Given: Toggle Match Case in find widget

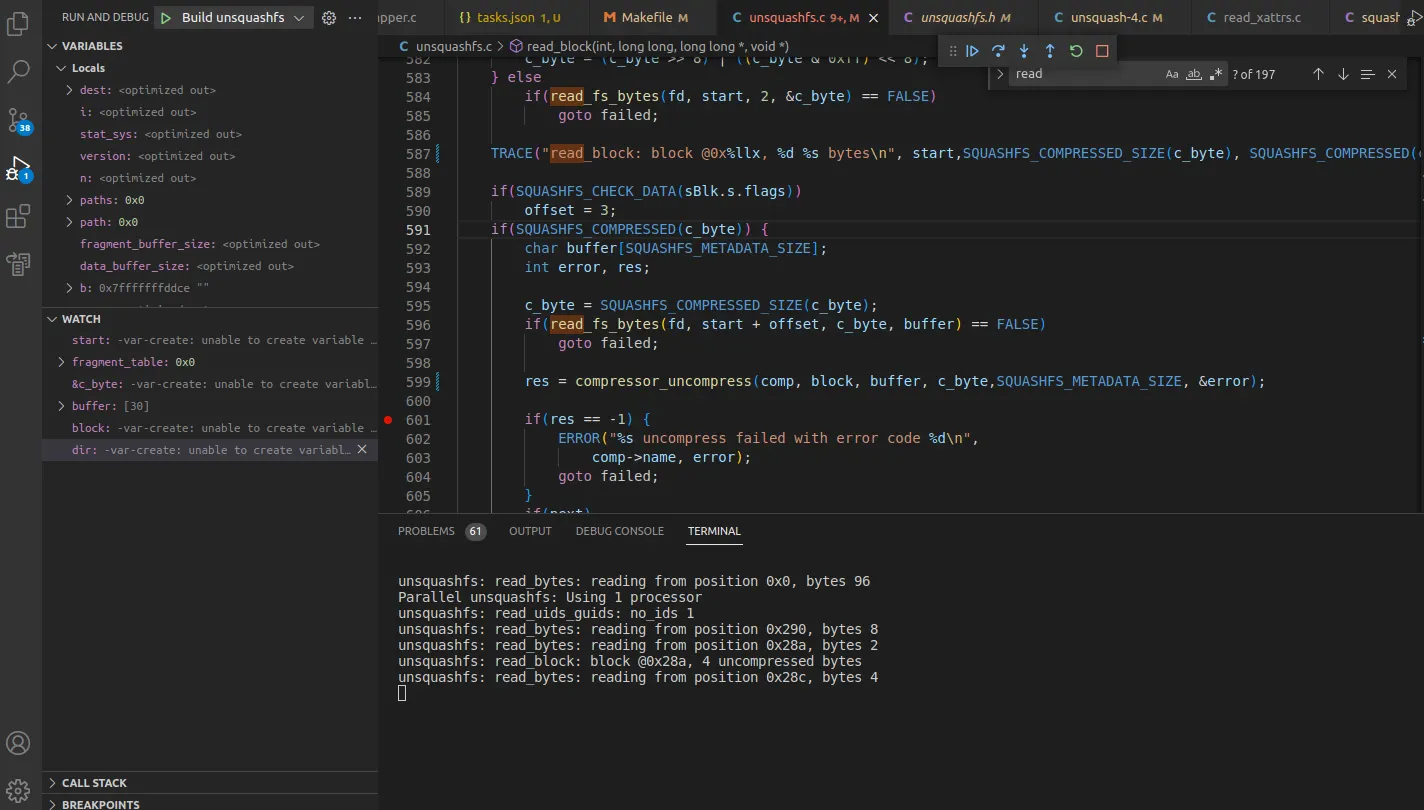Looking at the screenshot, I should click(x=1172, y=74).
